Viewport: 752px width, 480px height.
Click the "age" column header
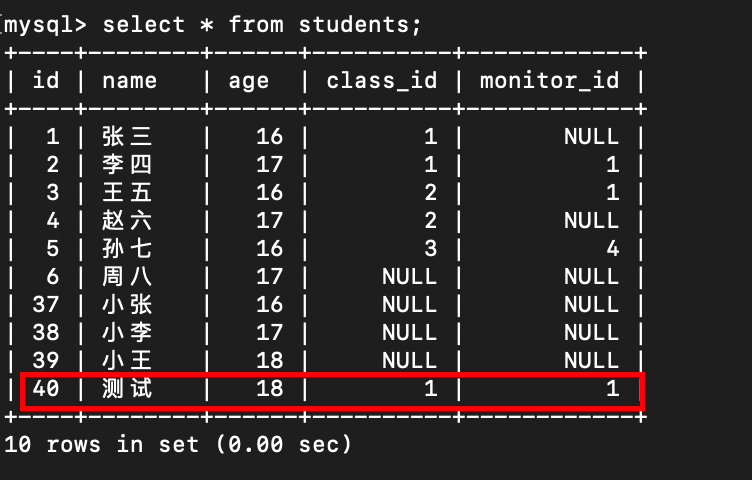[248, 80]
